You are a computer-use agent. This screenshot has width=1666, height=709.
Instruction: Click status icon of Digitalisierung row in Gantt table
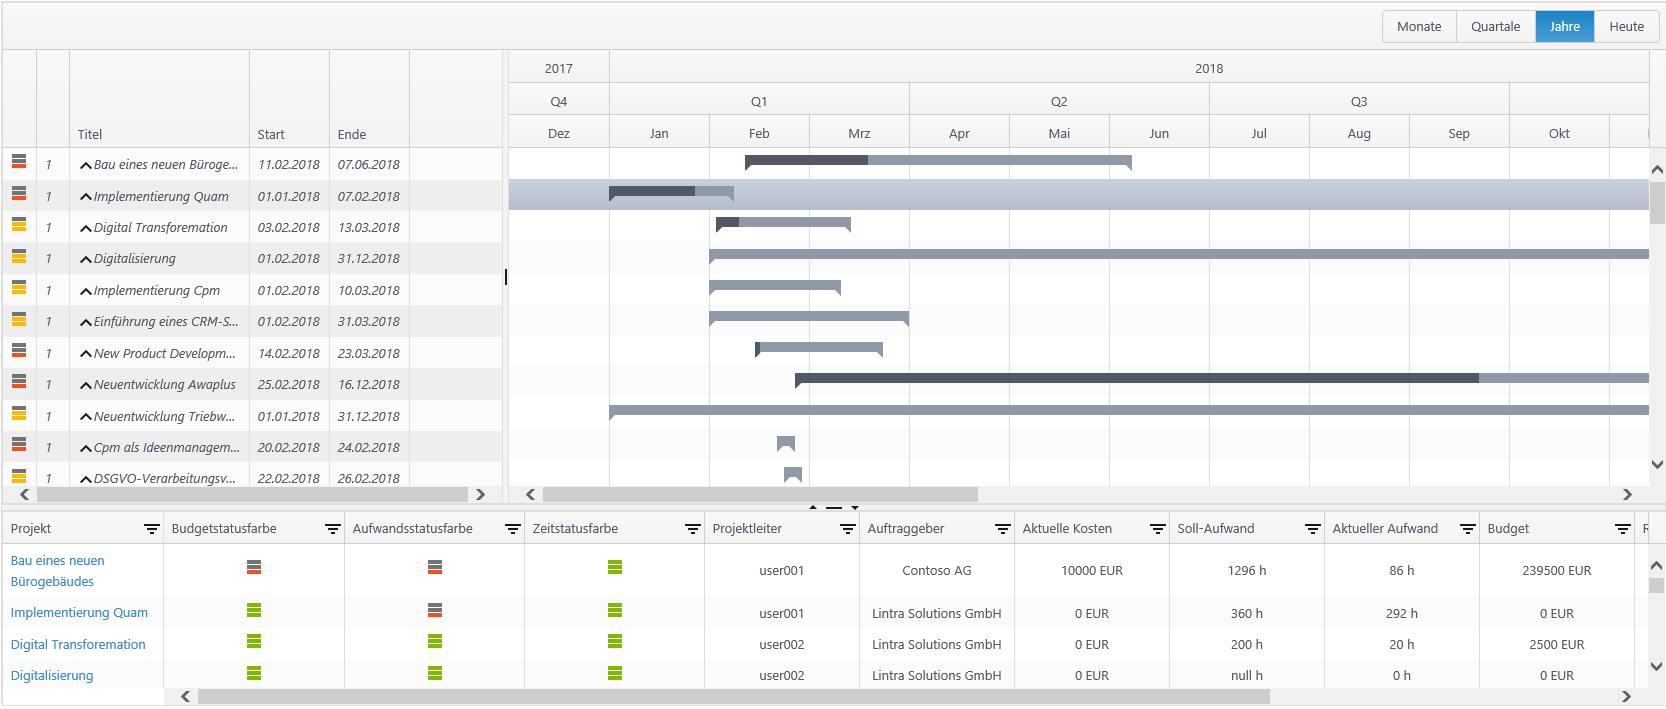19,256
